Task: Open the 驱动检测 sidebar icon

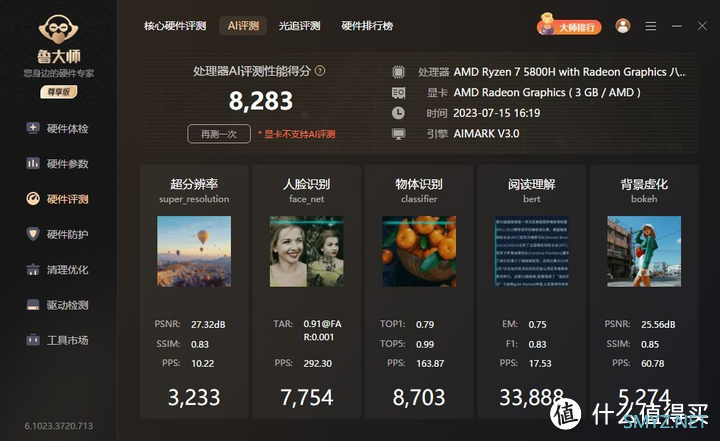Action: pyautogui.click(x=33, y=305)
